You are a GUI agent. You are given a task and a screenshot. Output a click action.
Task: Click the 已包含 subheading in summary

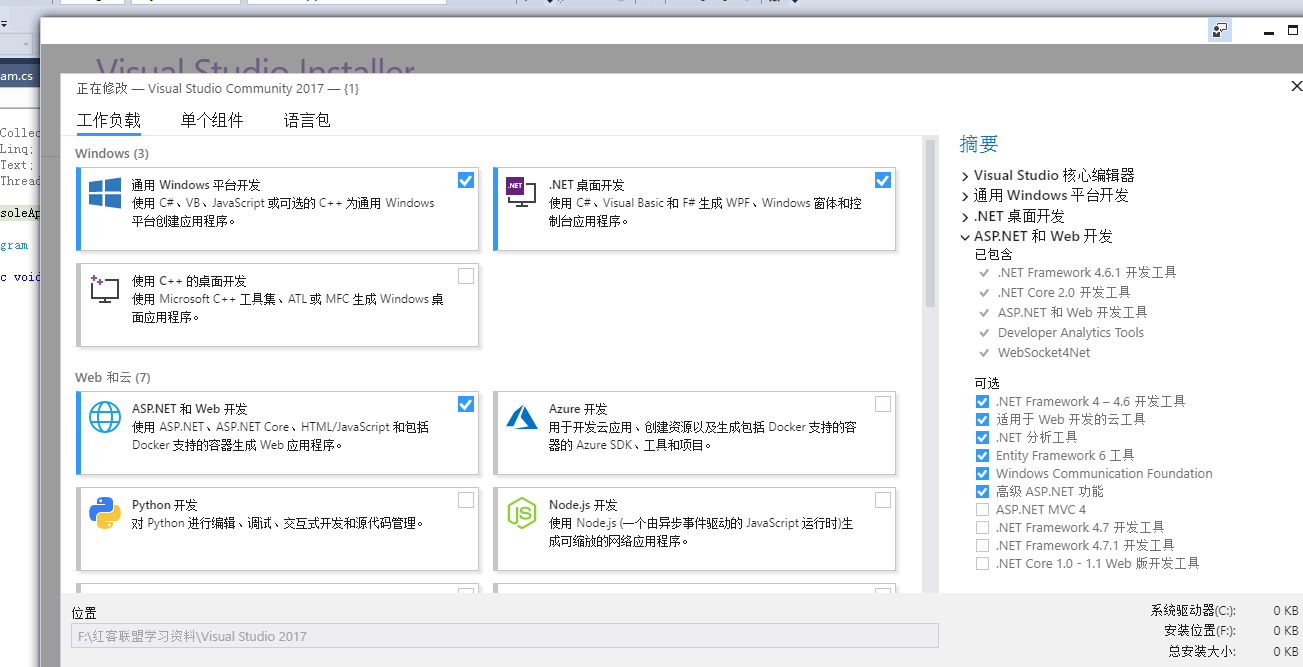pos(993,254)
